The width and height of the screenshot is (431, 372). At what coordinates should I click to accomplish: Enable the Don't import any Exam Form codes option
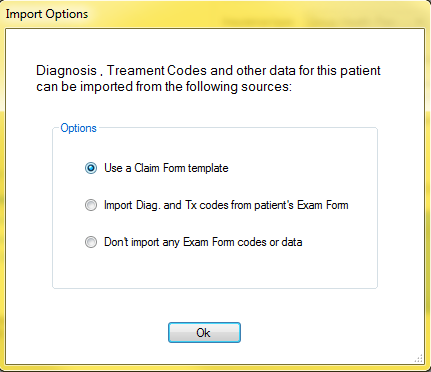click(x=91, y=242)
